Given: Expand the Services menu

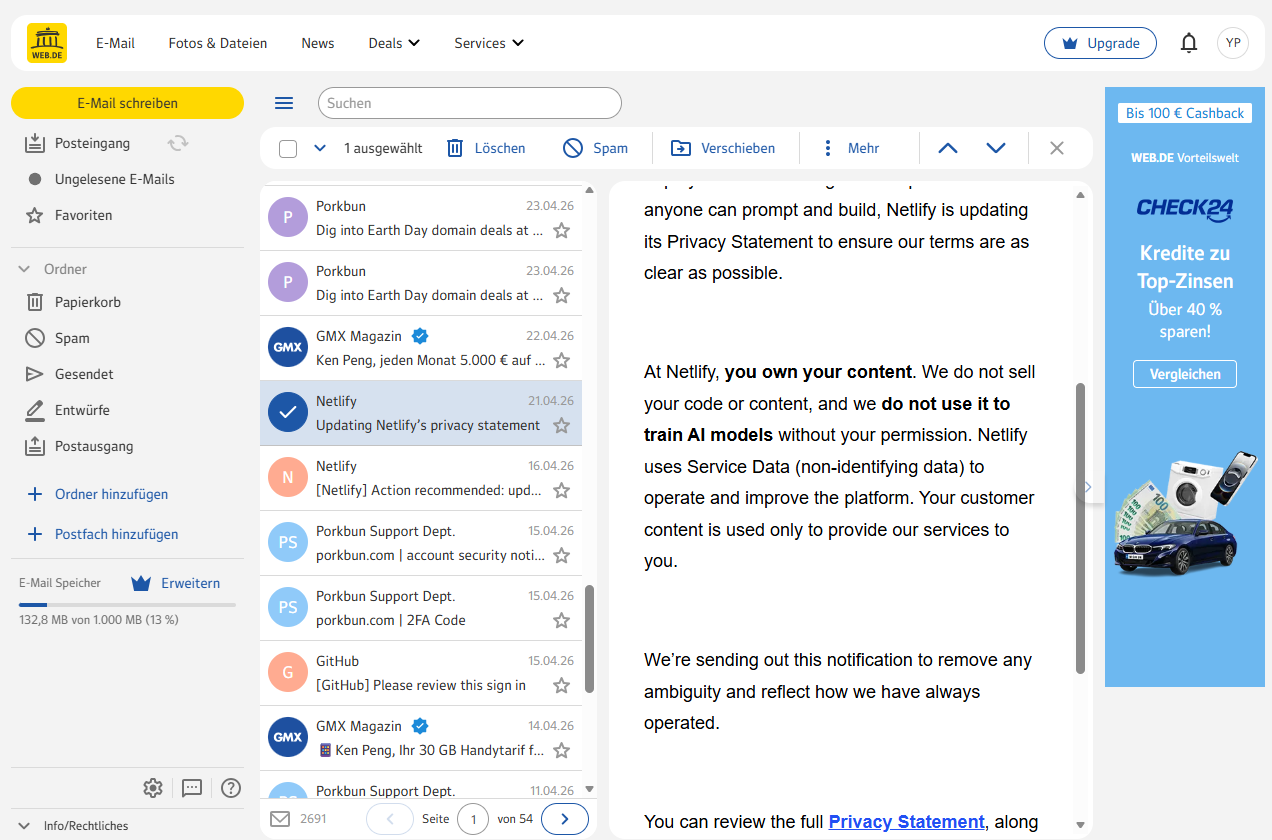Looking at the screenshot, I should [489, 43].
